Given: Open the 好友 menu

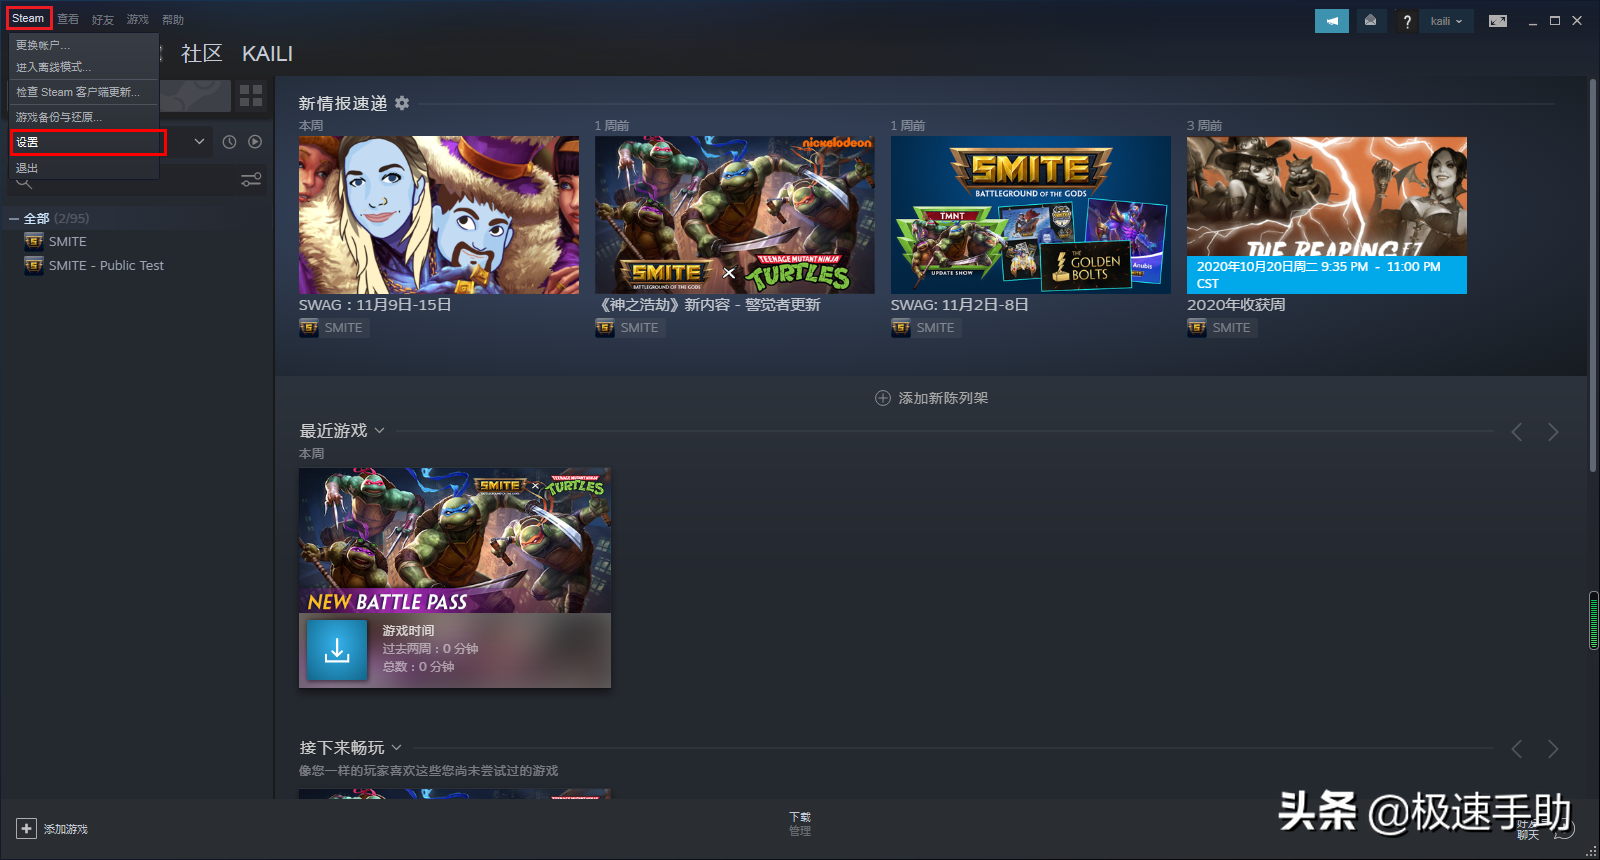Looking at the screenshot, I should [103, 19].
